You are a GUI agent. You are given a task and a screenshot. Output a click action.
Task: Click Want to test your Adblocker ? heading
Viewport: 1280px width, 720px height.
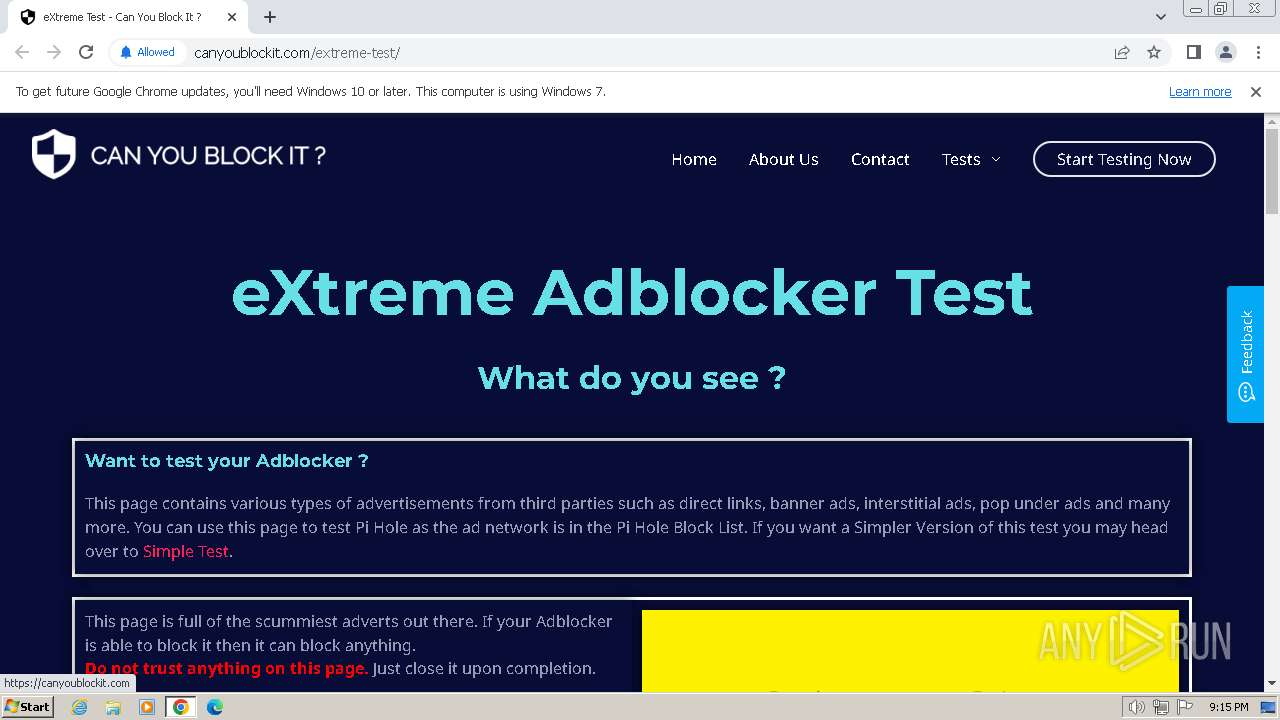[x=227, y=461]
